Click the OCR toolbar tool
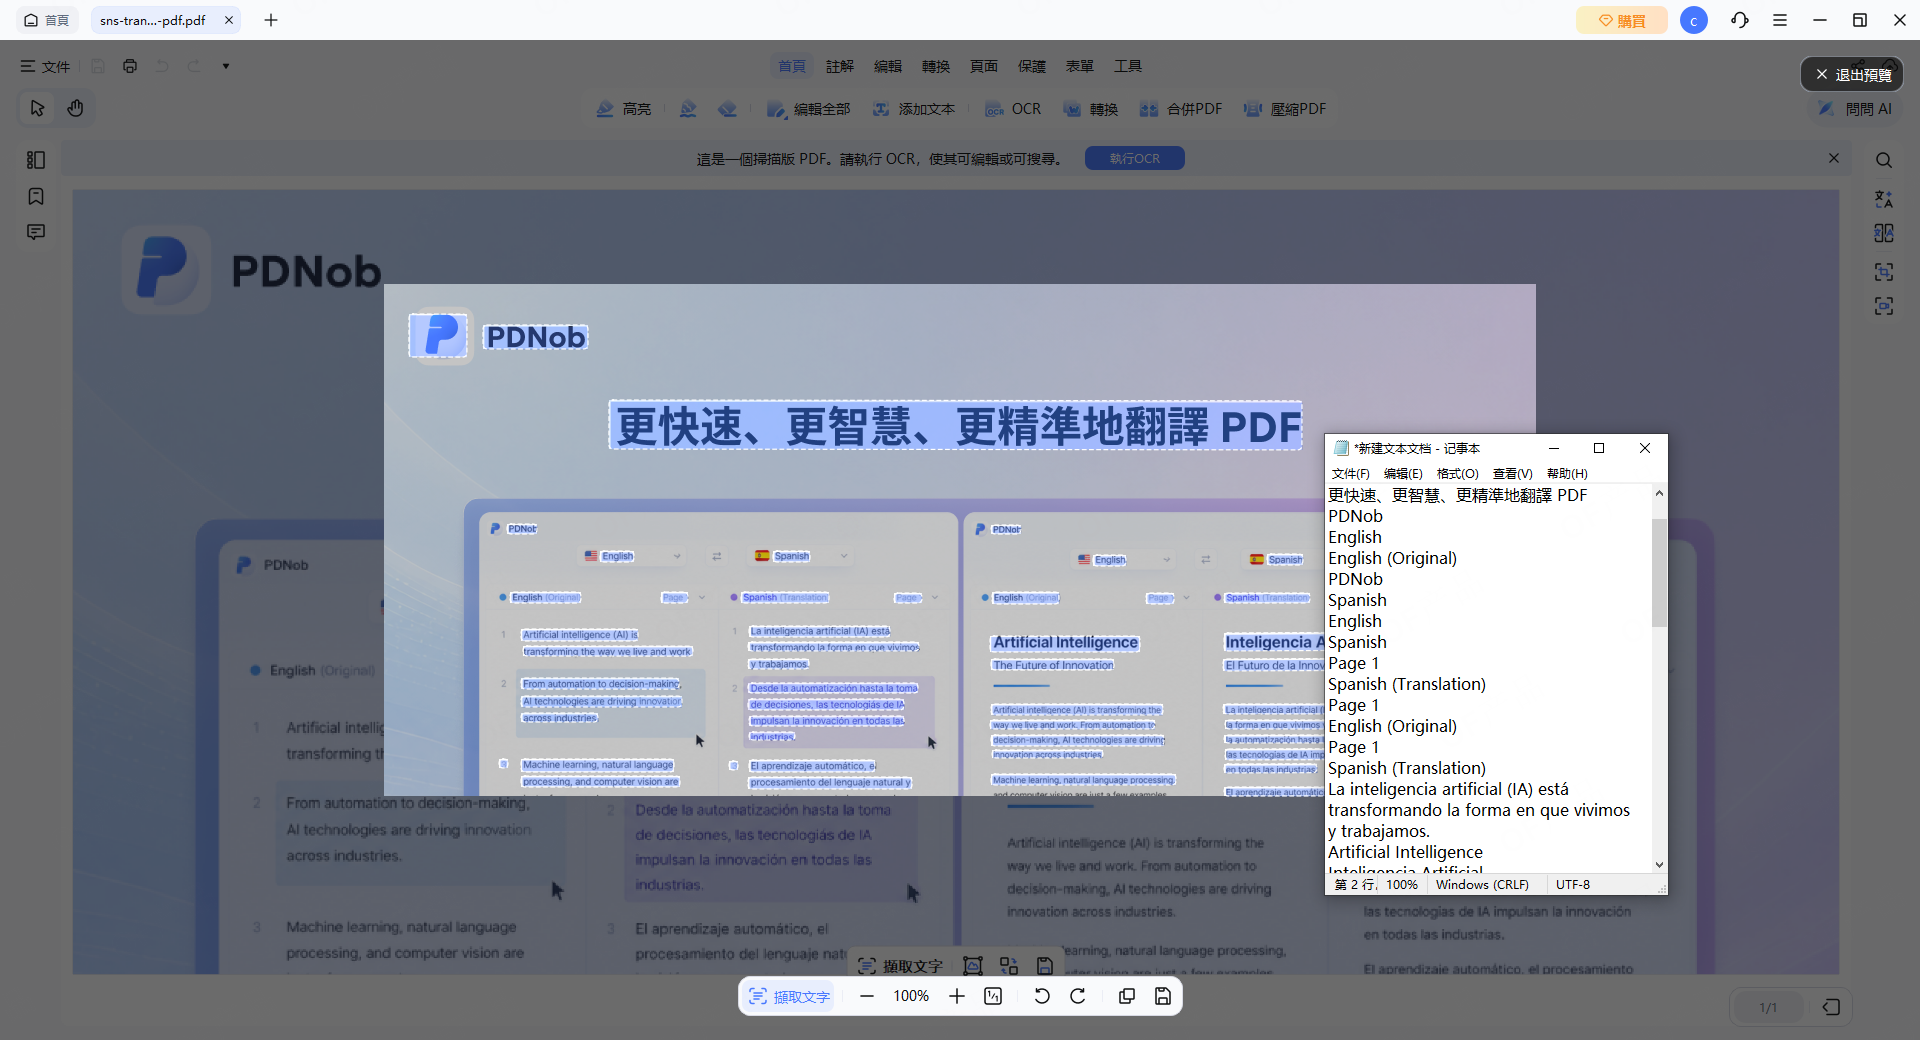Screen dimensions: 1920x1040 1013,109
